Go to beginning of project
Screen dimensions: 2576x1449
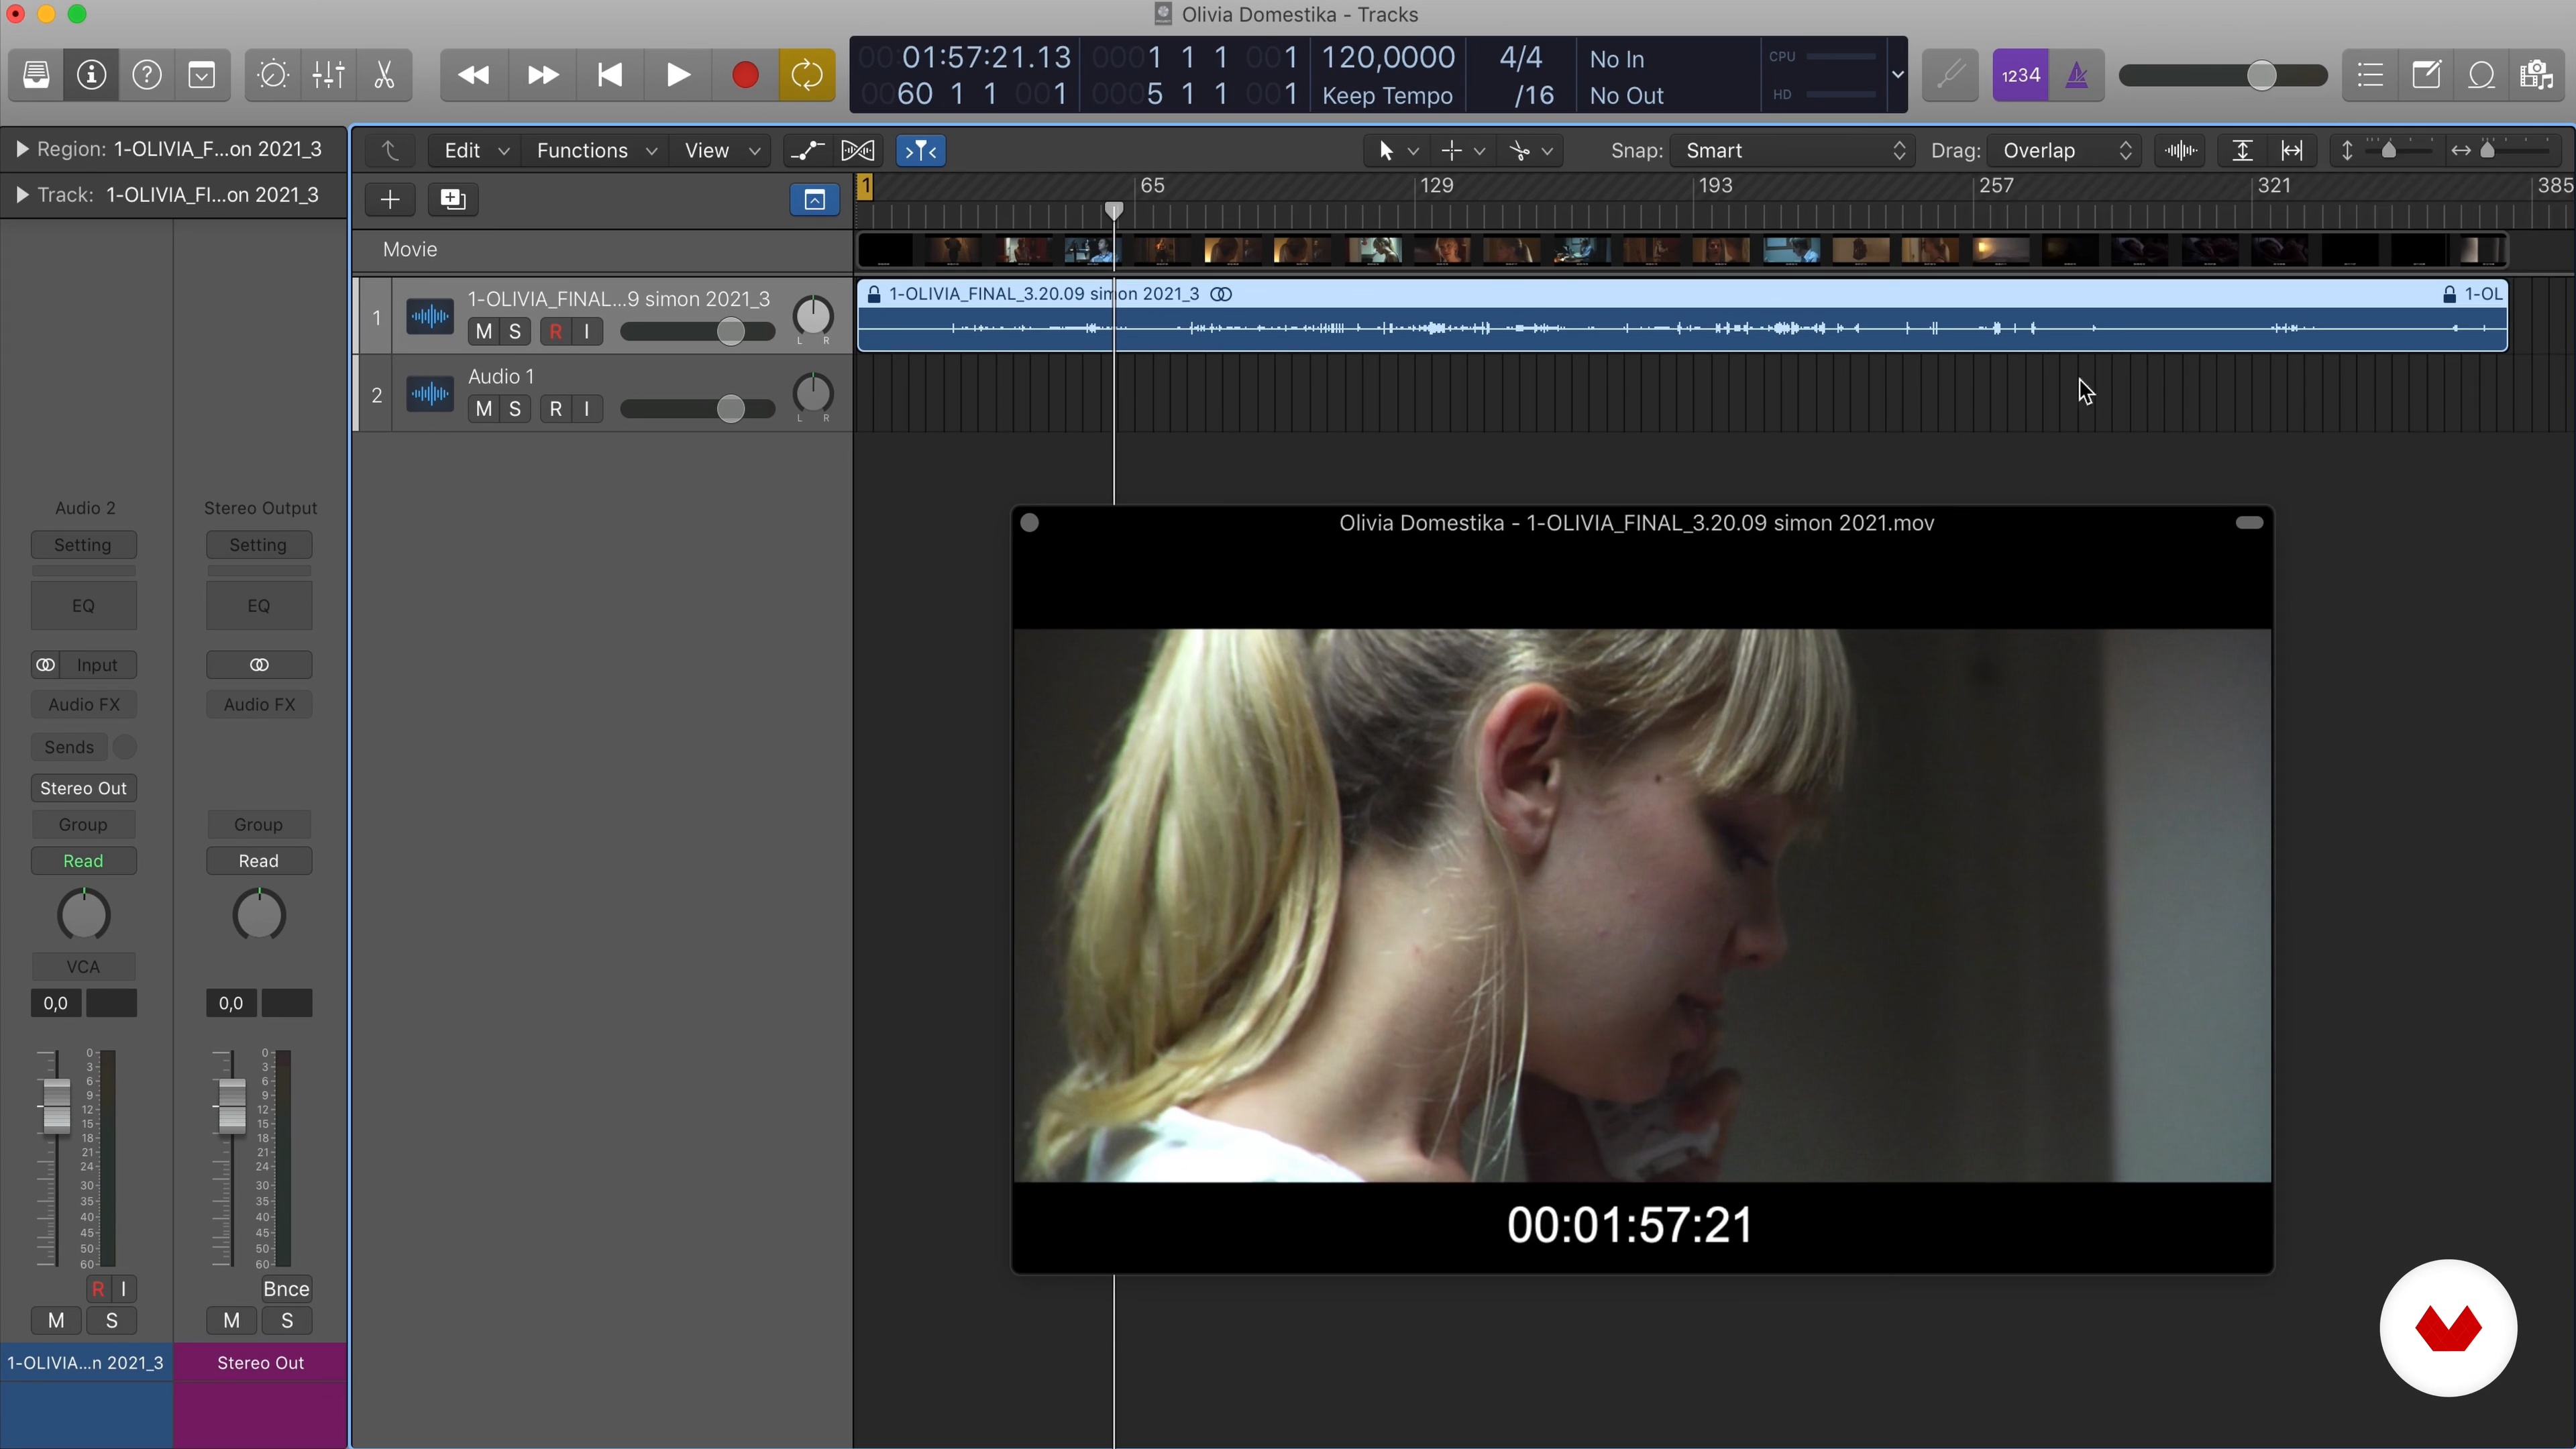tap(610, 75)
